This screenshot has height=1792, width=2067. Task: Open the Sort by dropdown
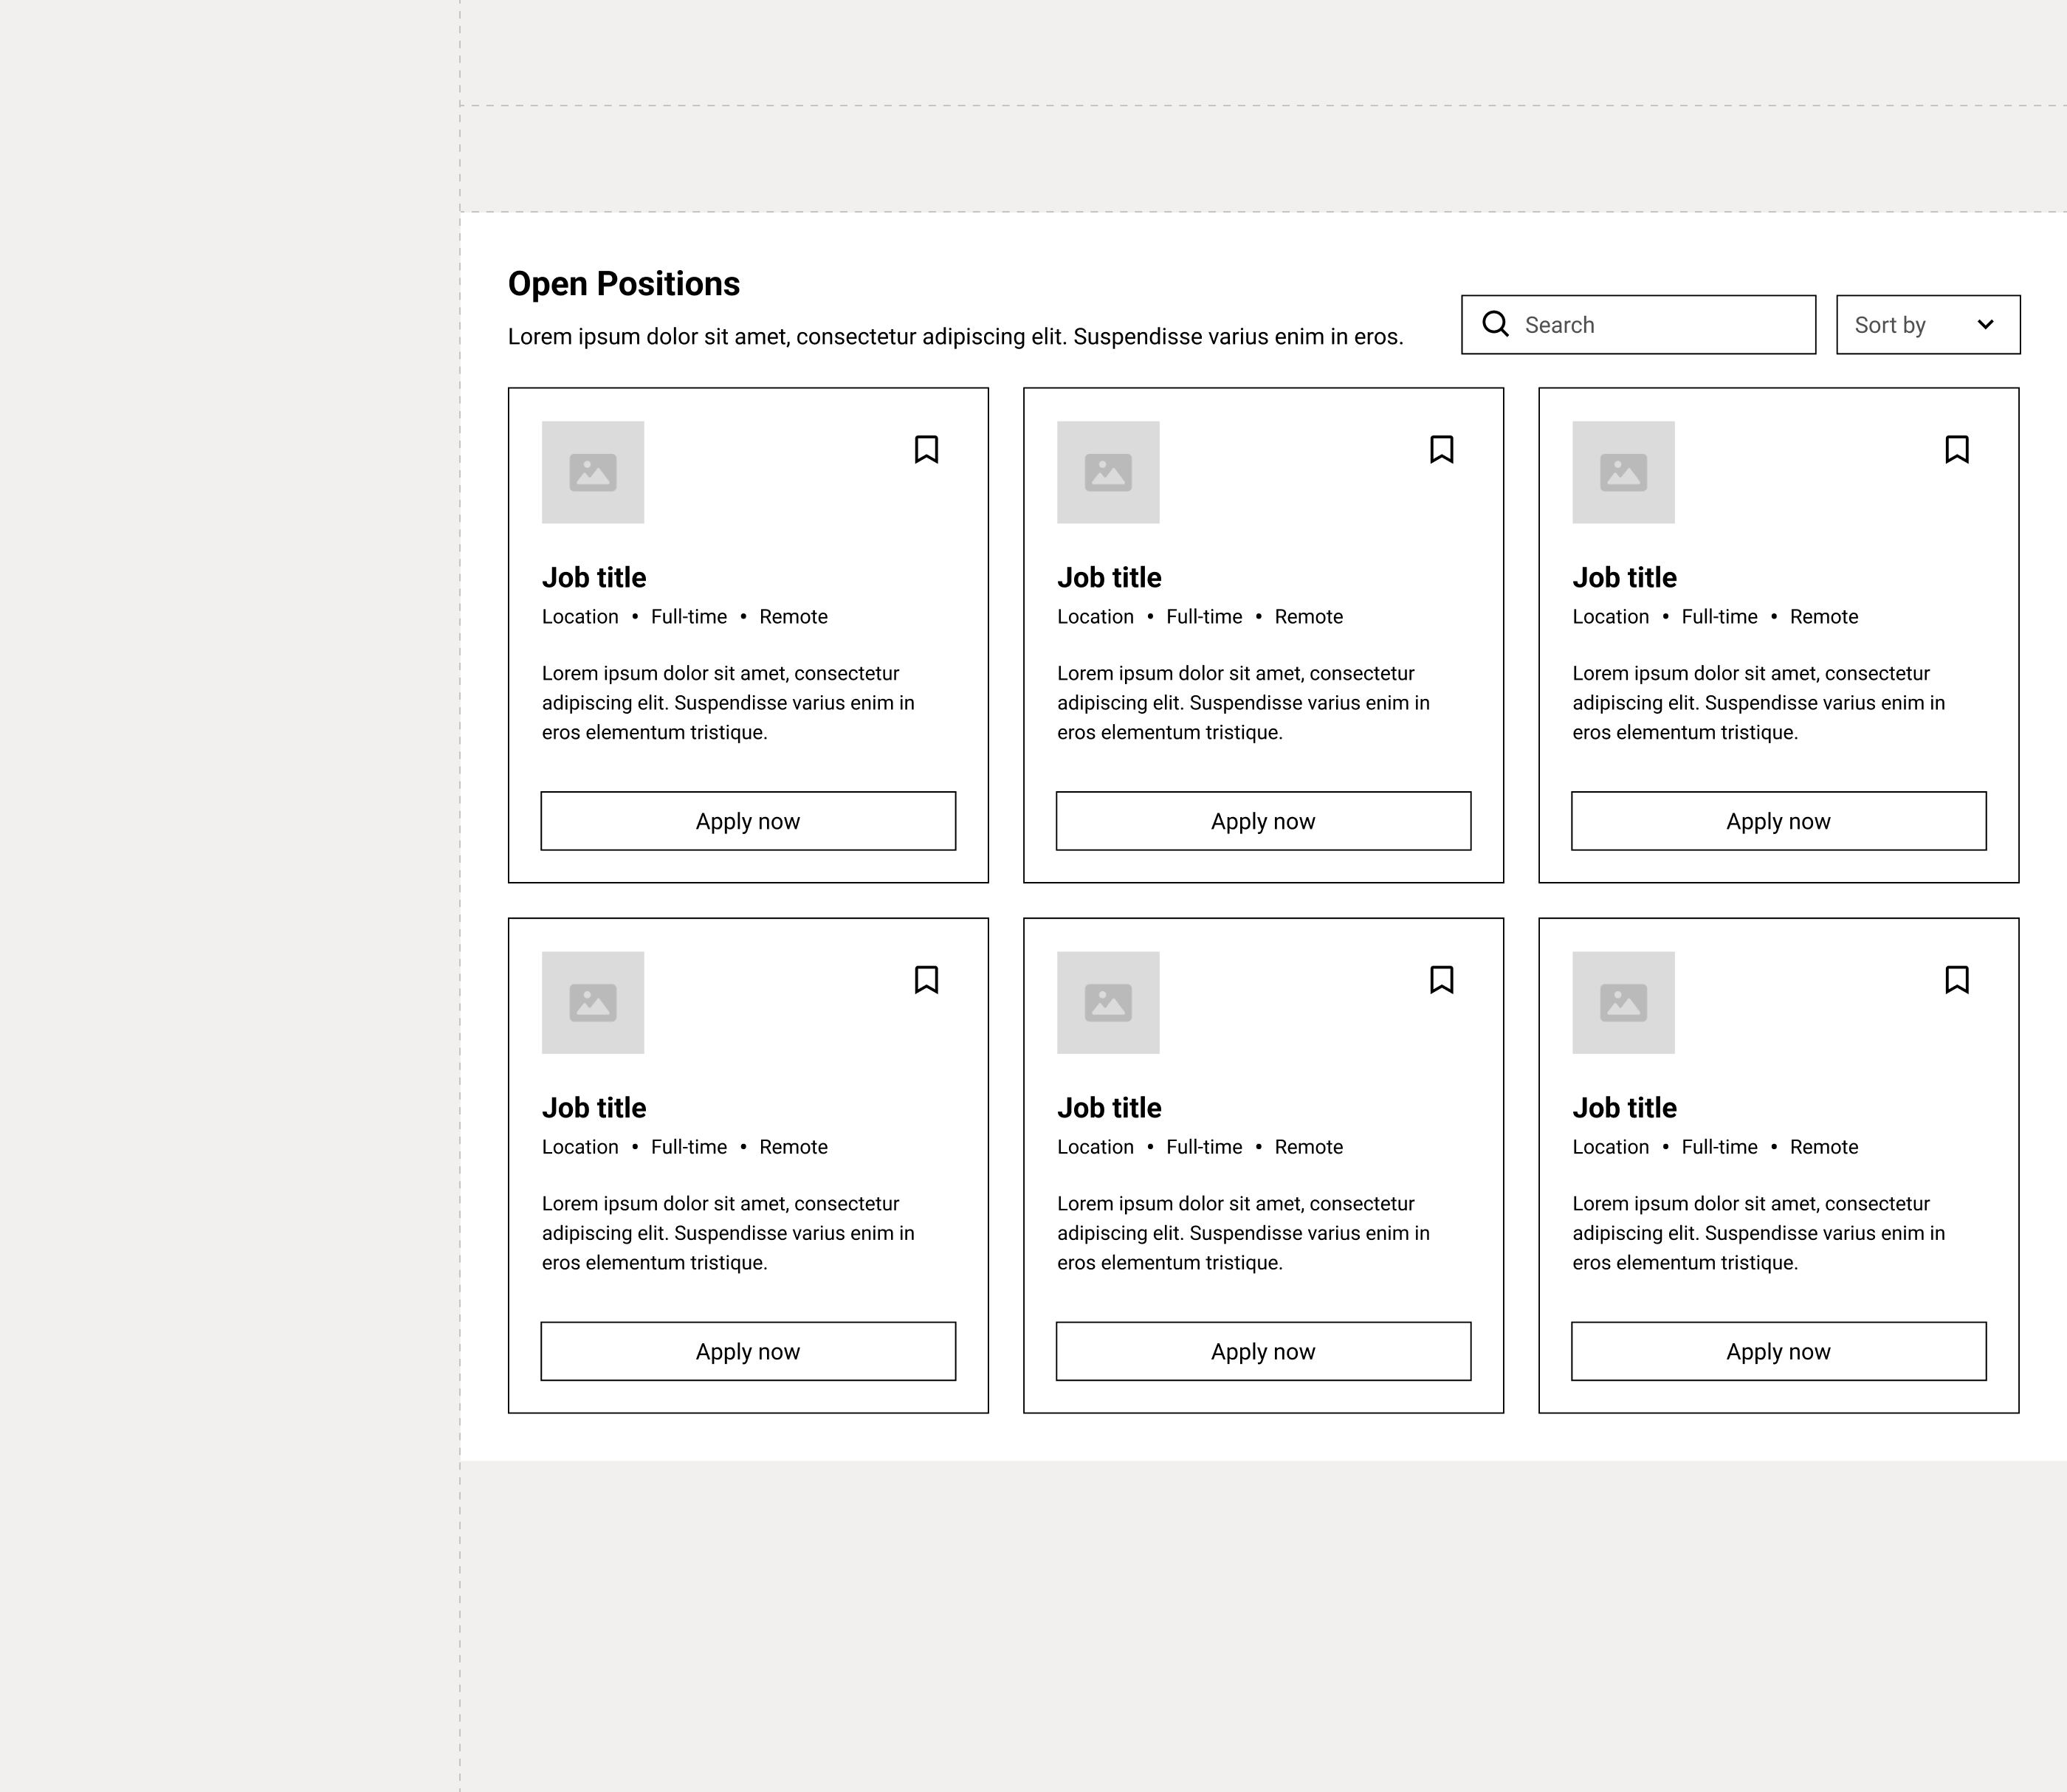point(1928,324)
